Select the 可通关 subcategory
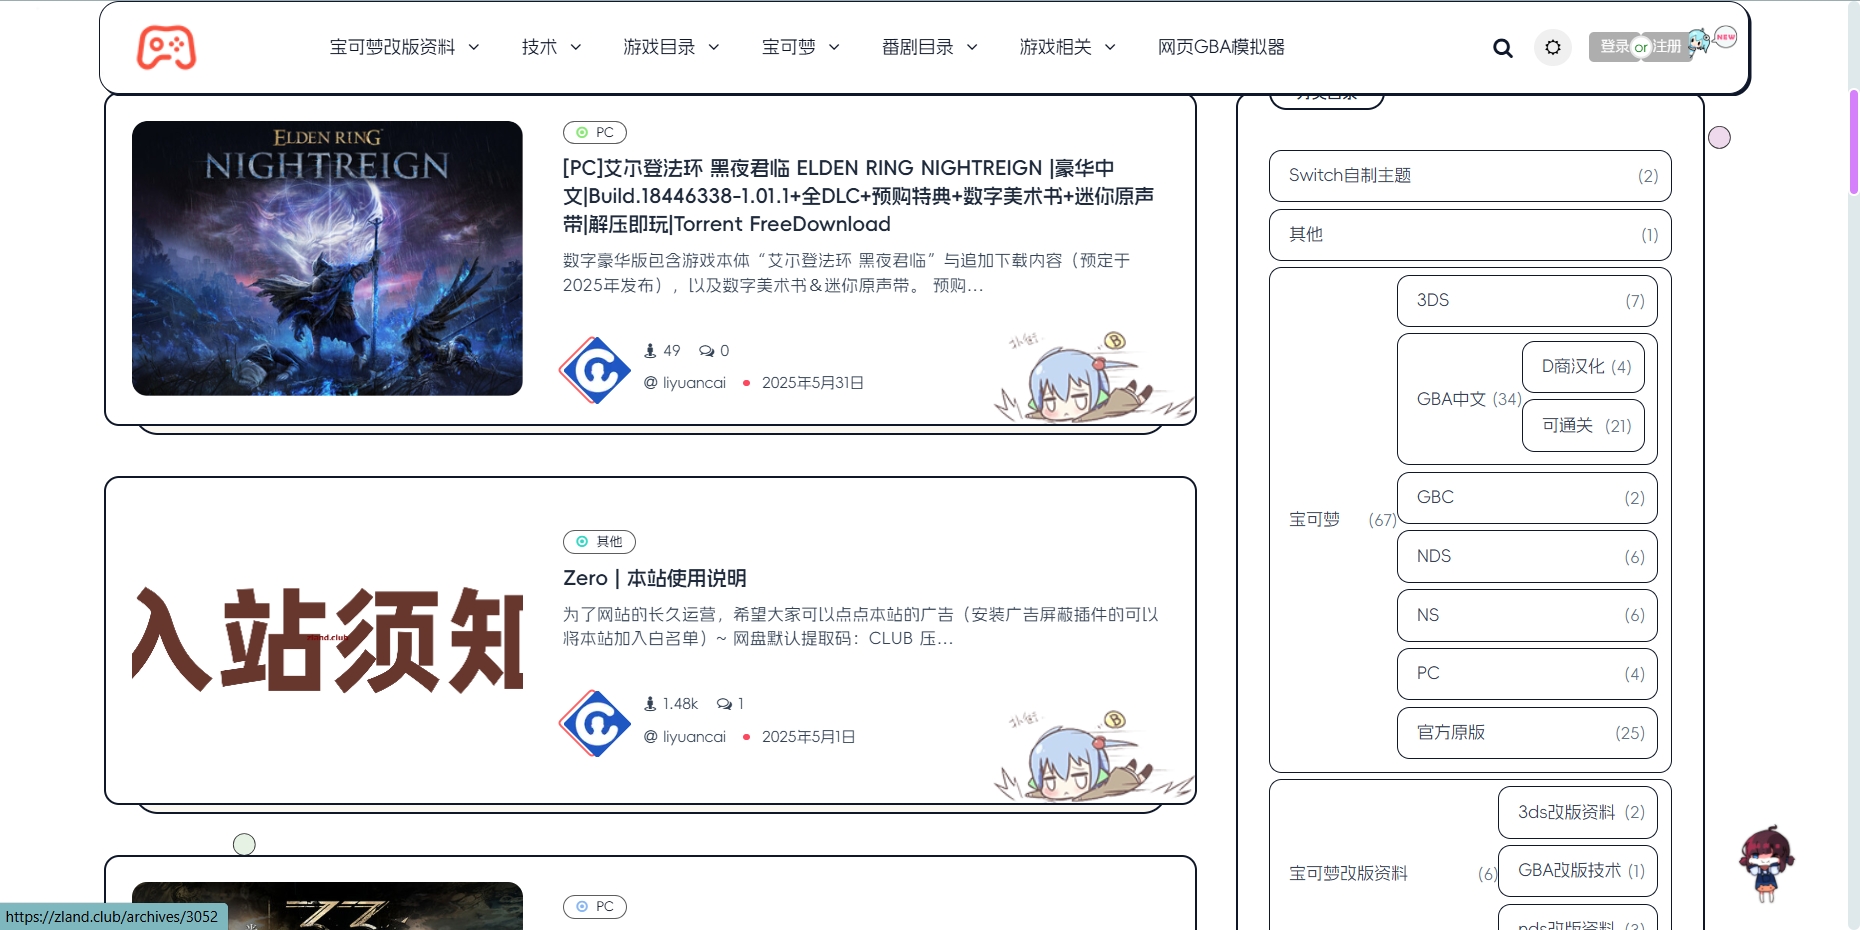This screenshot has width=1860, height=930. point(1583,426)
